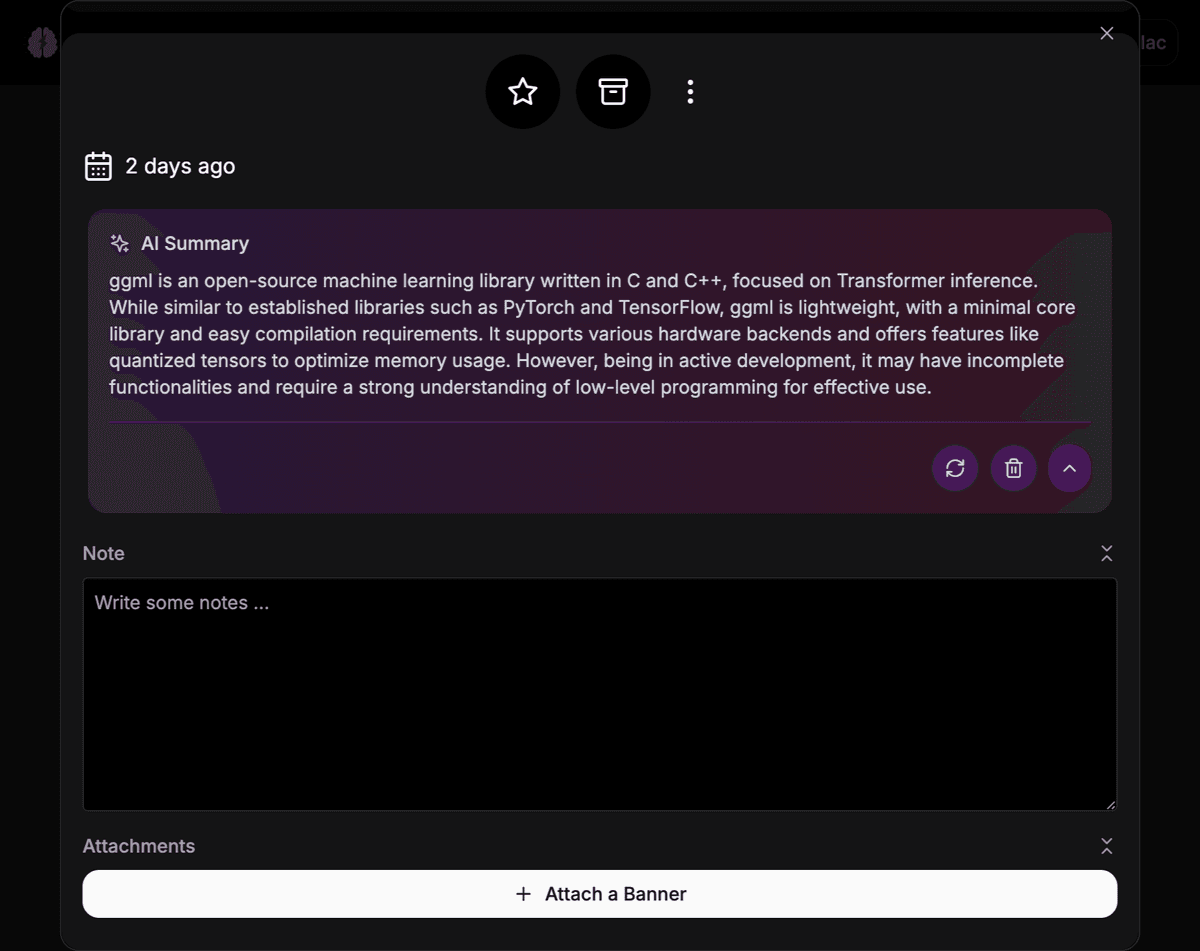Click the AI summary paragraph text
This screenshot has width=1200, height=951.
pos(590,334)
